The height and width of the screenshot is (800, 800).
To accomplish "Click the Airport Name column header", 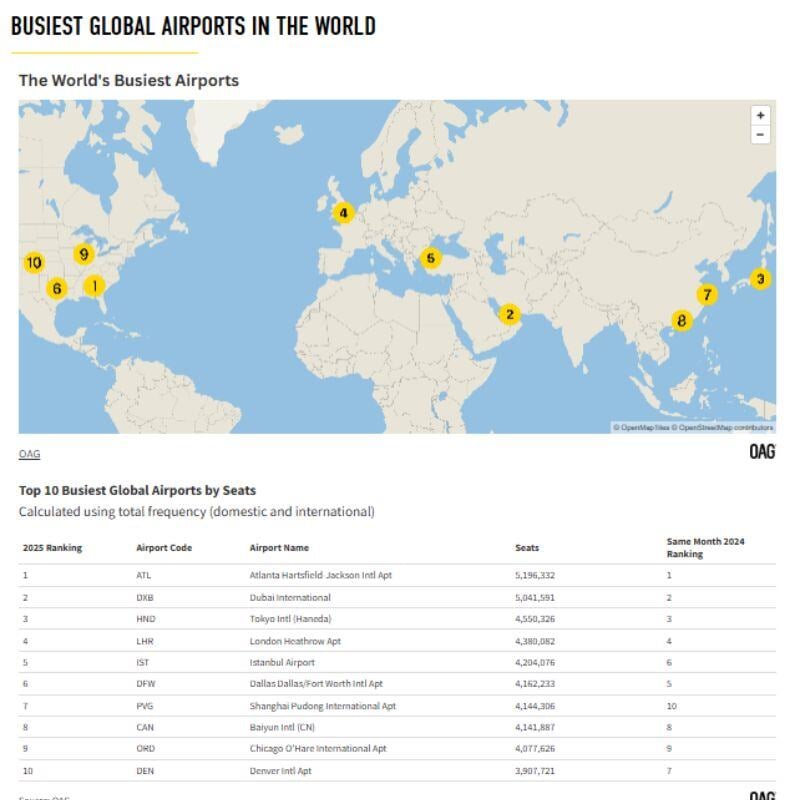I will pyautogui.click(x=279, y=548).
